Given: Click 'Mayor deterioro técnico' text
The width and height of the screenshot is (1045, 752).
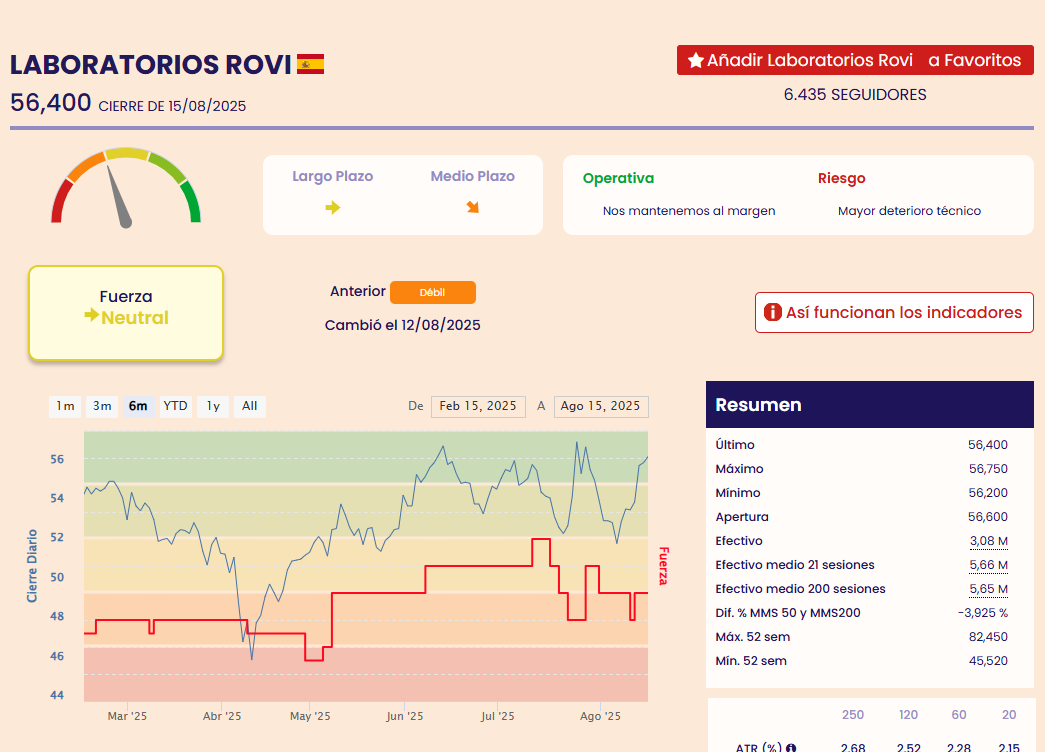Looking at the screenshot, I should coord(910,211).
